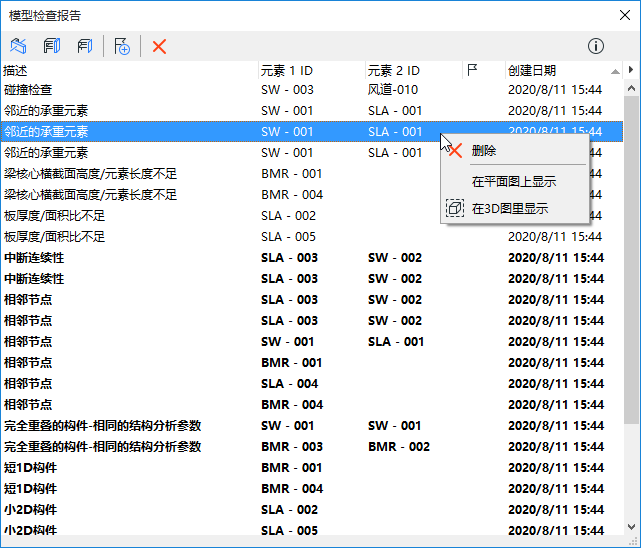Open the info icon at toolbar right
The height and width of the screenshot is (548, 641).
[x=596, y=46]
